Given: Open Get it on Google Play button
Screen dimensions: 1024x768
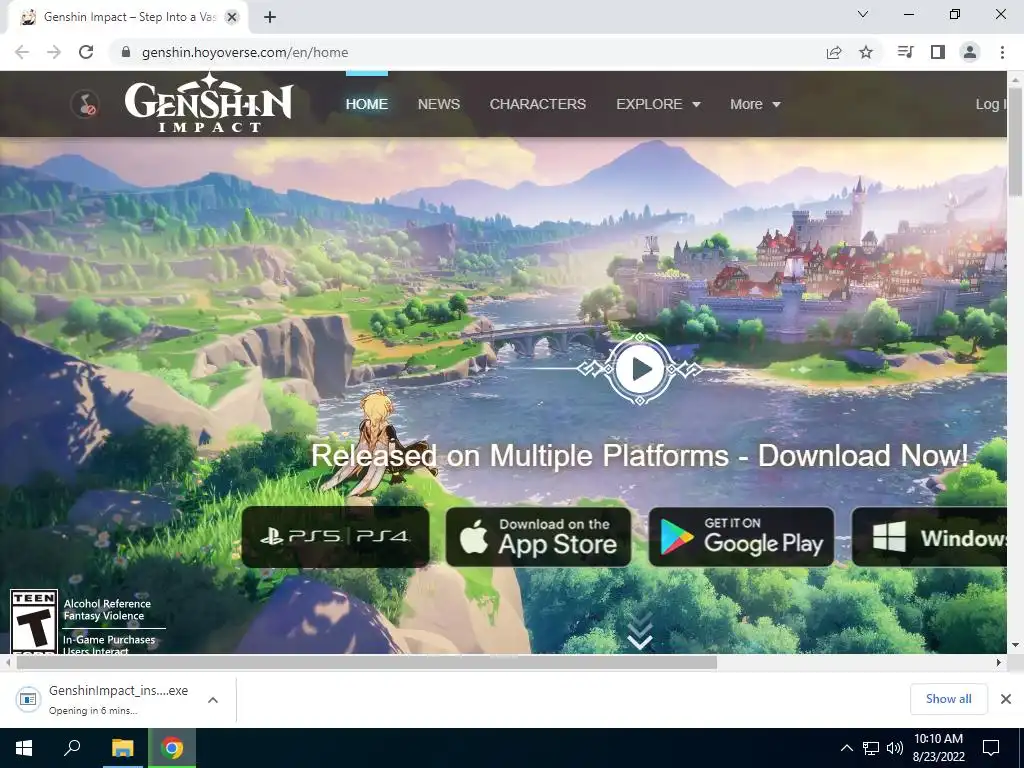Looking at the screenshot, I should (x=741, y=537).
